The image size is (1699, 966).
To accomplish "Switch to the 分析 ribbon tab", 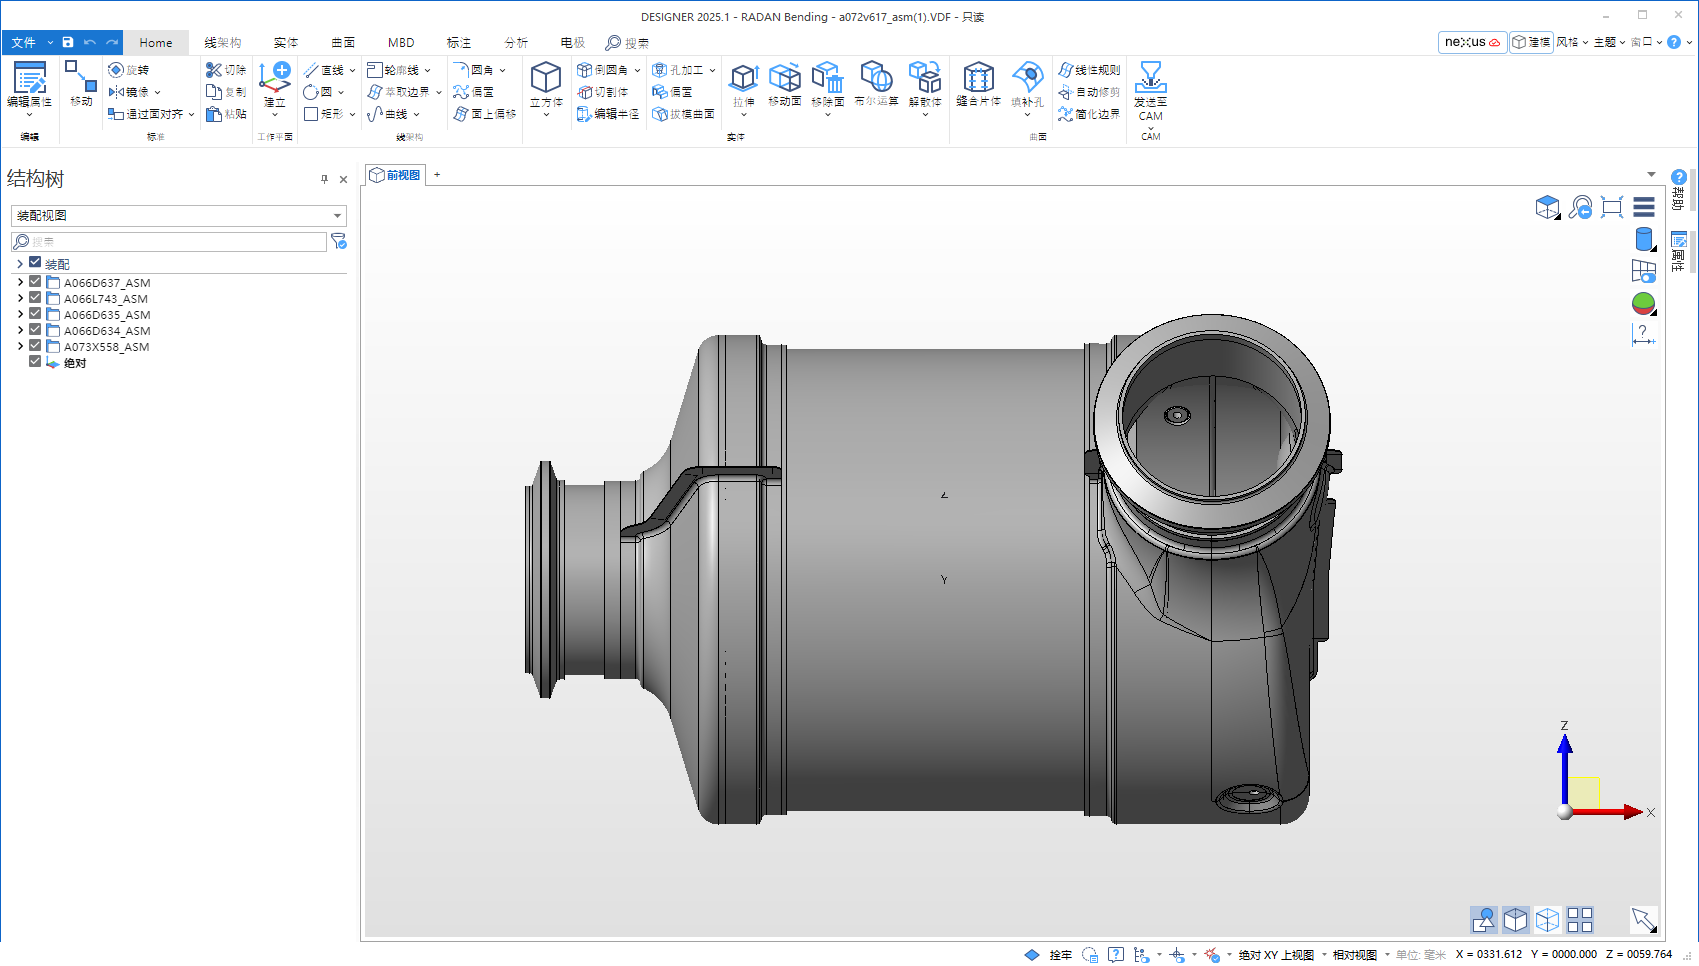I will [516, 43].
